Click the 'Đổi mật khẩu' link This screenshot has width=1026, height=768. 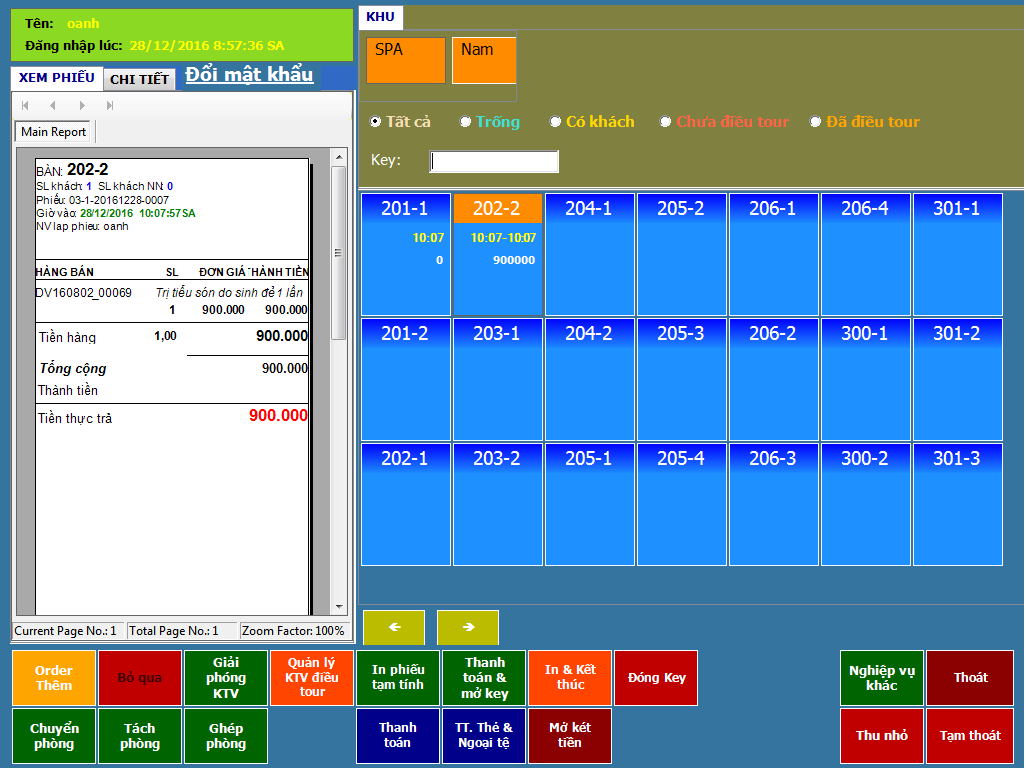249,75
